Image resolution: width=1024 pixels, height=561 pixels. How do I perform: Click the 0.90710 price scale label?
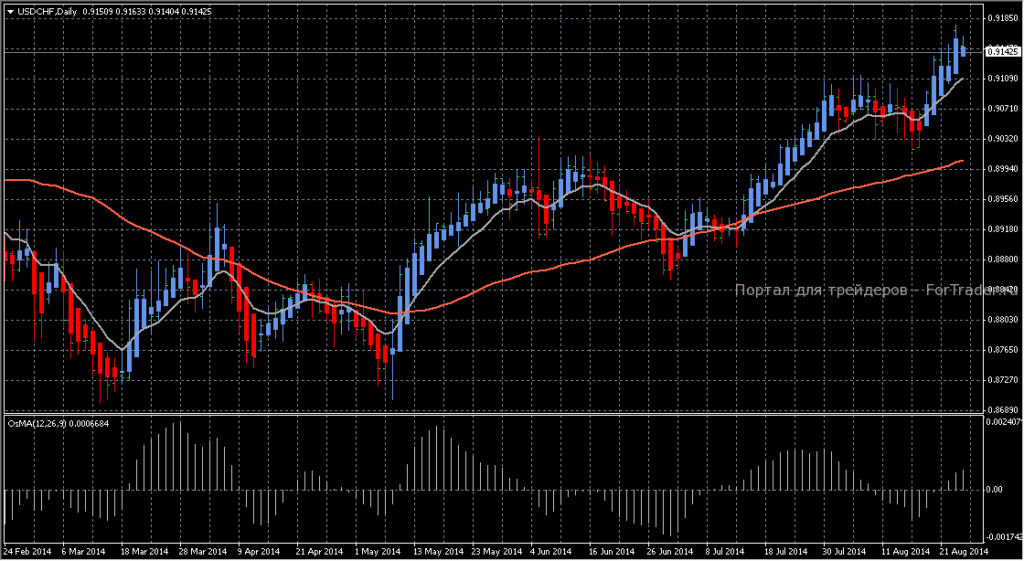click(1004, 109)
